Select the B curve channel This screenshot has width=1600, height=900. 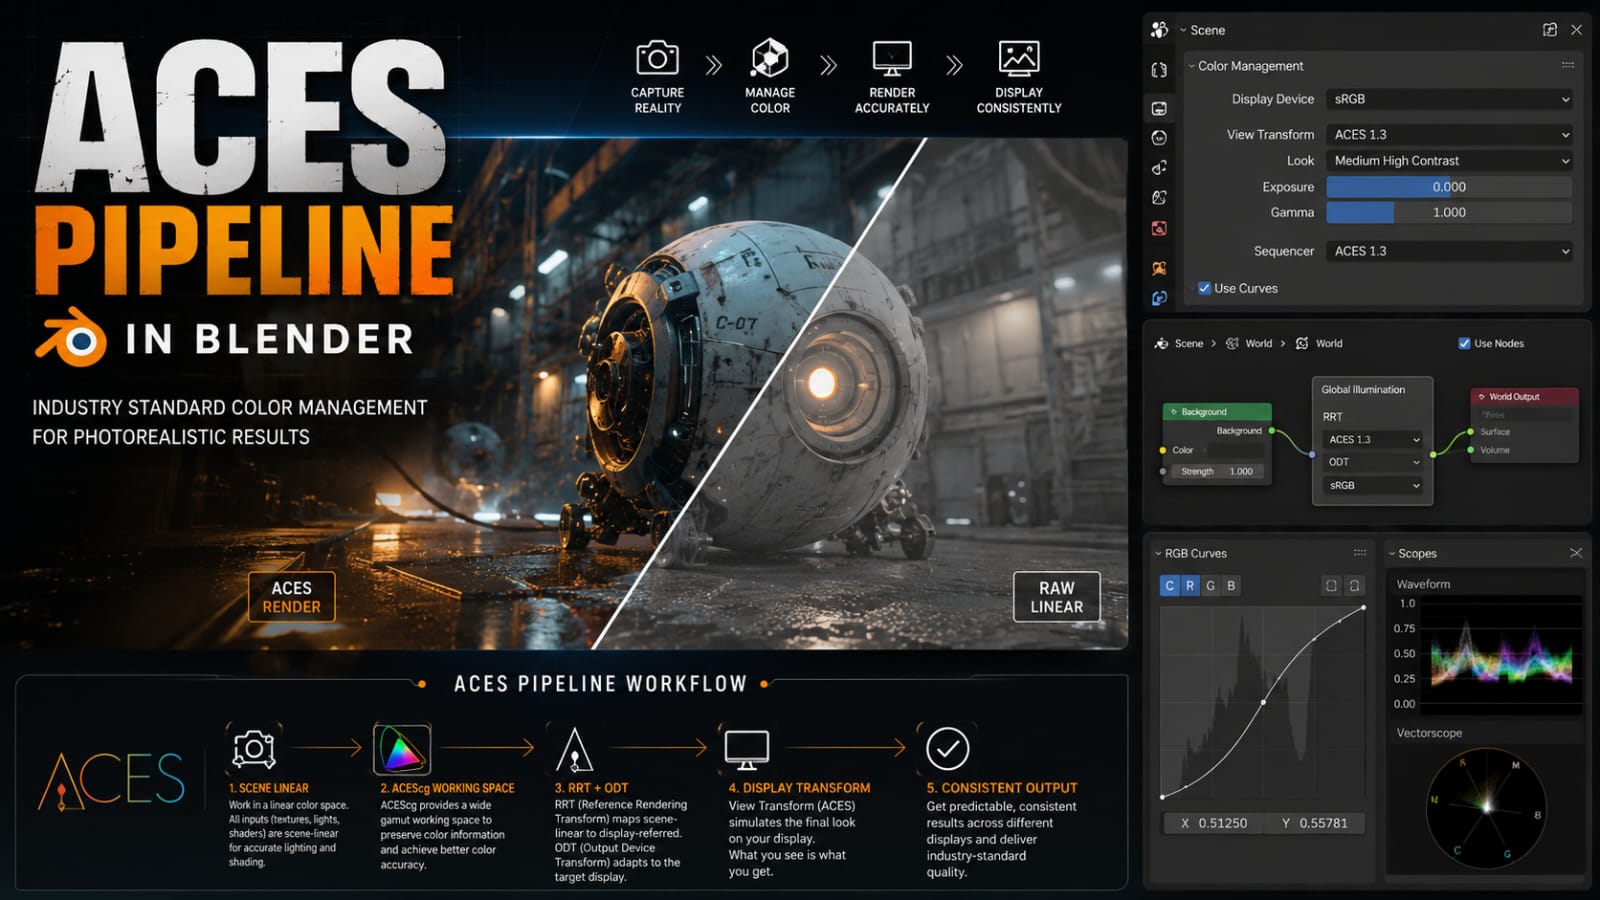[x=1231, y=586]
